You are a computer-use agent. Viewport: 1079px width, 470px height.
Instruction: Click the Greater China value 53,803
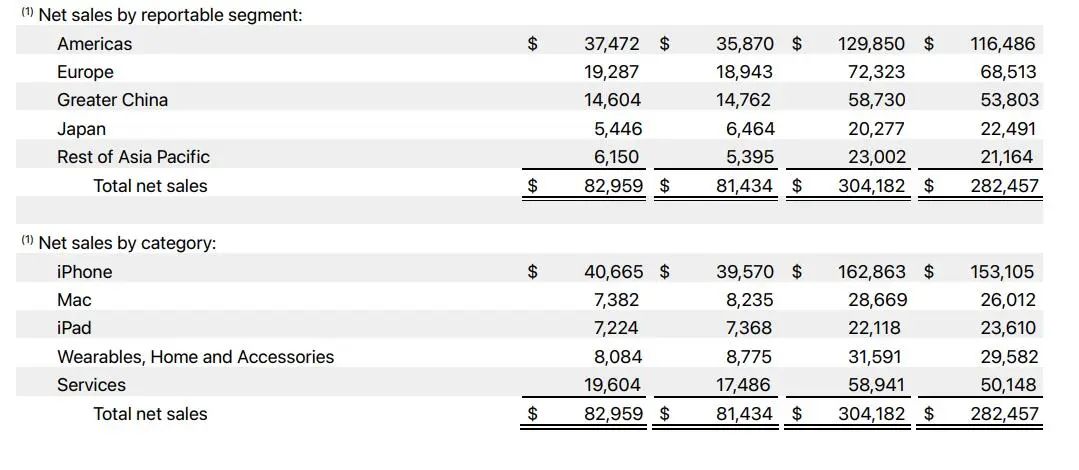[1005, 100]
